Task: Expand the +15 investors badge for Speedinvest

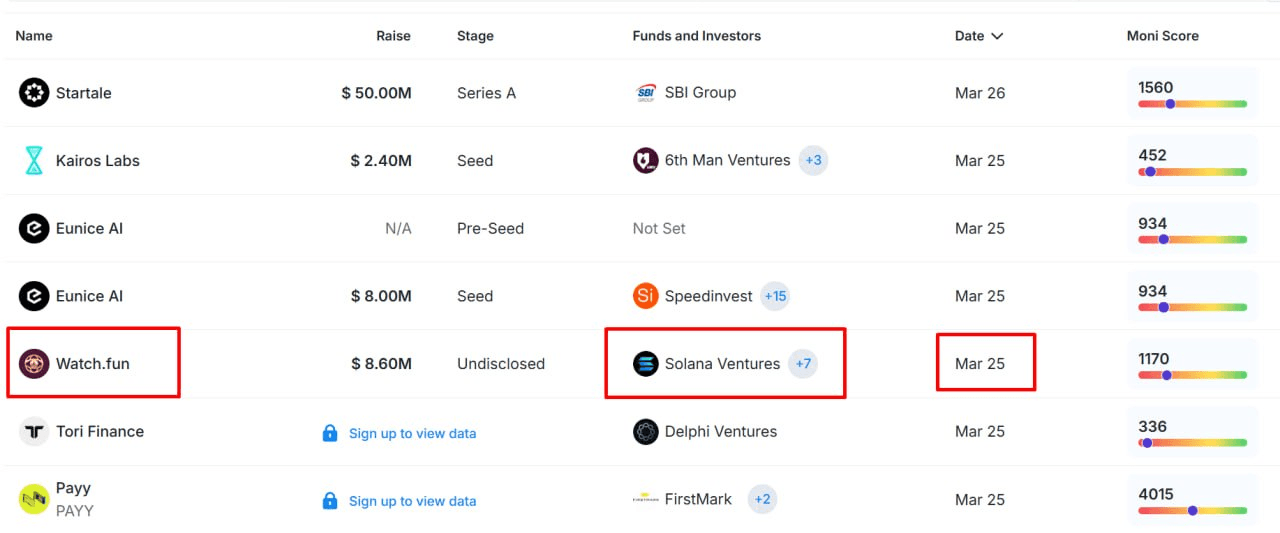Action: tap(775, 296)
